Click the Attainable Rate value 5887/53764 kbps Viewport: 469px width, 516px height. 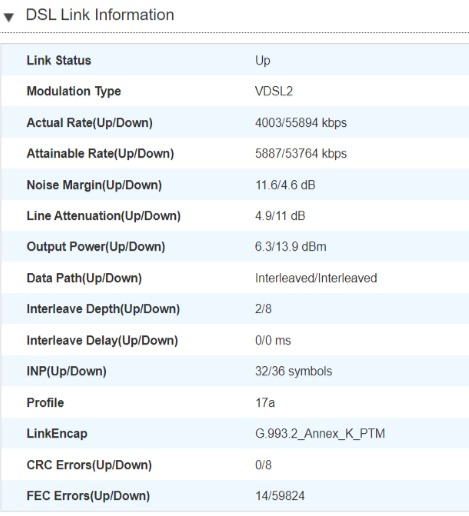tap(301, 154)
